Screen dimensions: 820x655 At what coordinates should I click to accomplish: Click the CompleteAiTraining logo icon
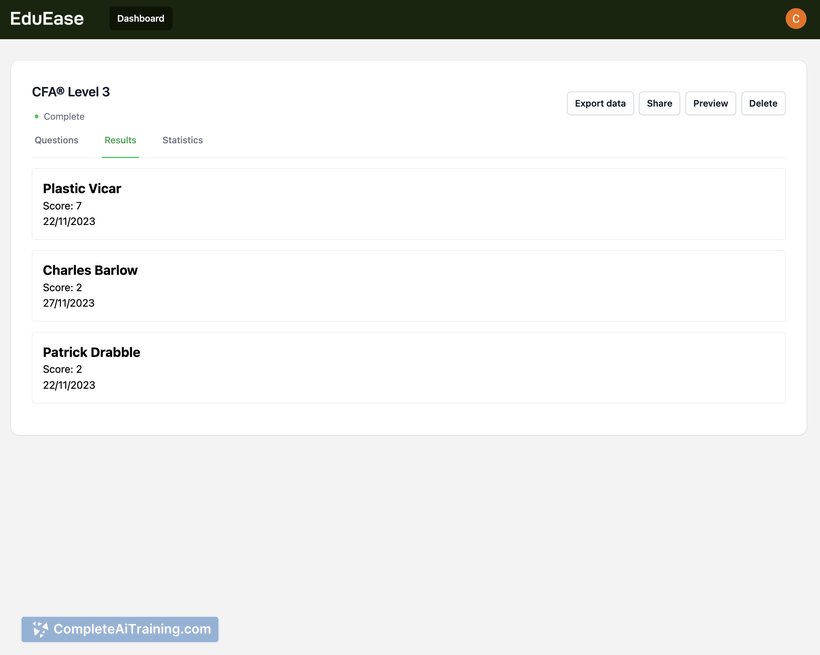pyautogui.click(x=40, y=629)
